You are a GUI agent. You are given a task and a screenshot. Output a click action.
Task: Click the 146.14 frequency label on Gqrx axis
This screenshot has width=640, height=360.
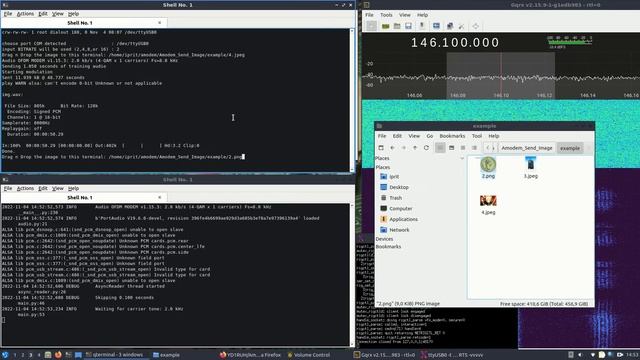588,96
